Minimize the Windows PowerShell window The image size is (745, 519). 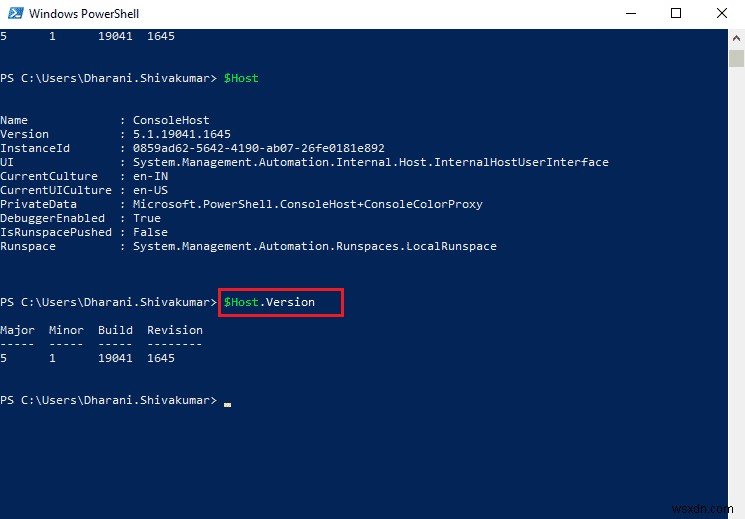632,14
